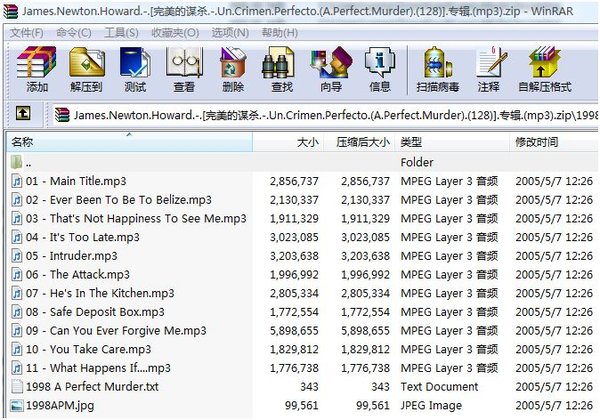
Task: Sort by the 修改时间 column header
Action: (554, 142)
